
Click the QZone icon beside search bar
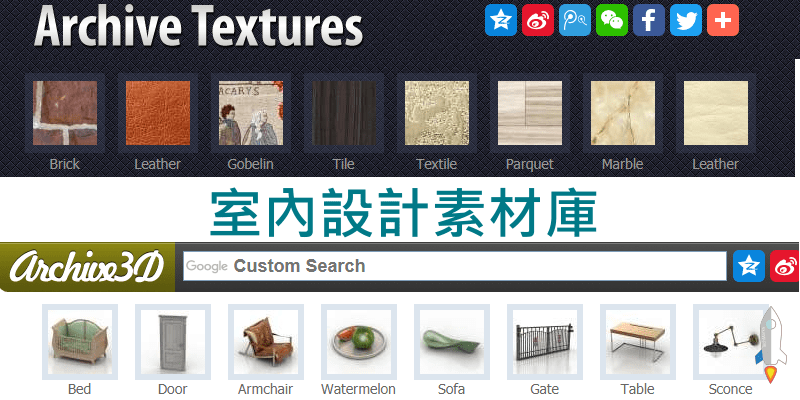[749, 266]
